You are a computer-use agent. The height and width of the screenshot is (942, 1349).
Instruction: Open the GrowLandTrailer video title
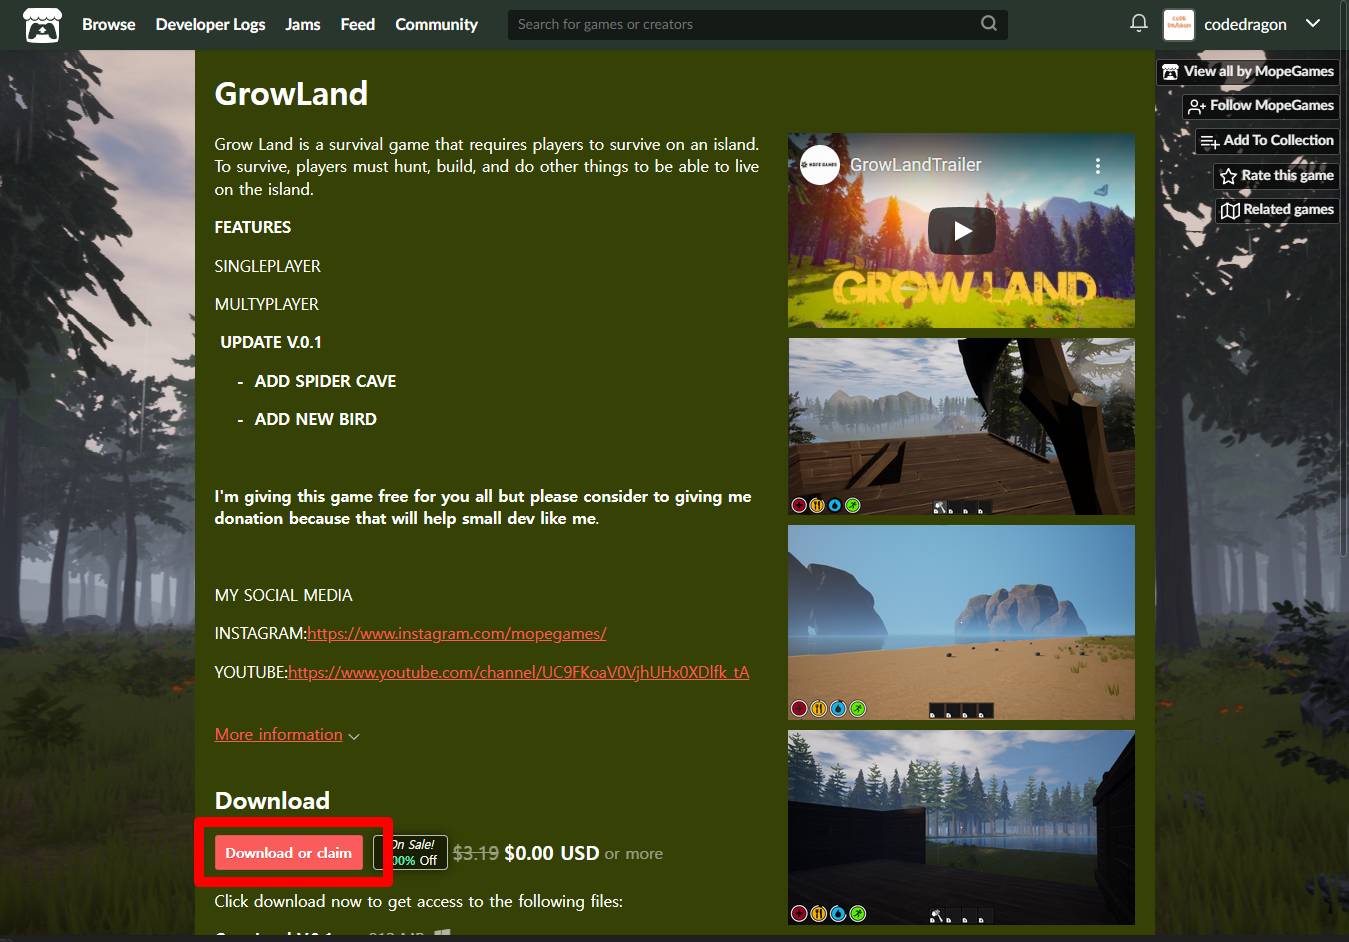(916, 165)
